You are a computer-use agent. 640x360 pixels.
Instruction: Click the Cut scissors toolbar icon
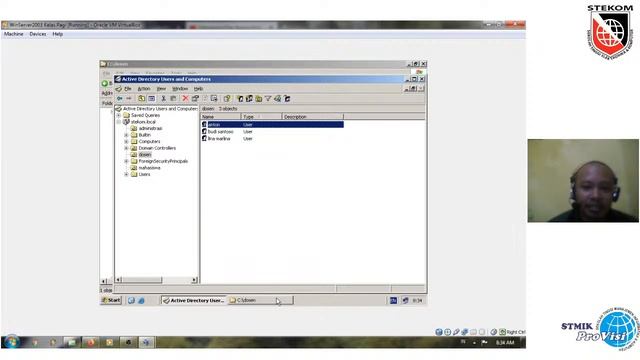click(163, 99)
